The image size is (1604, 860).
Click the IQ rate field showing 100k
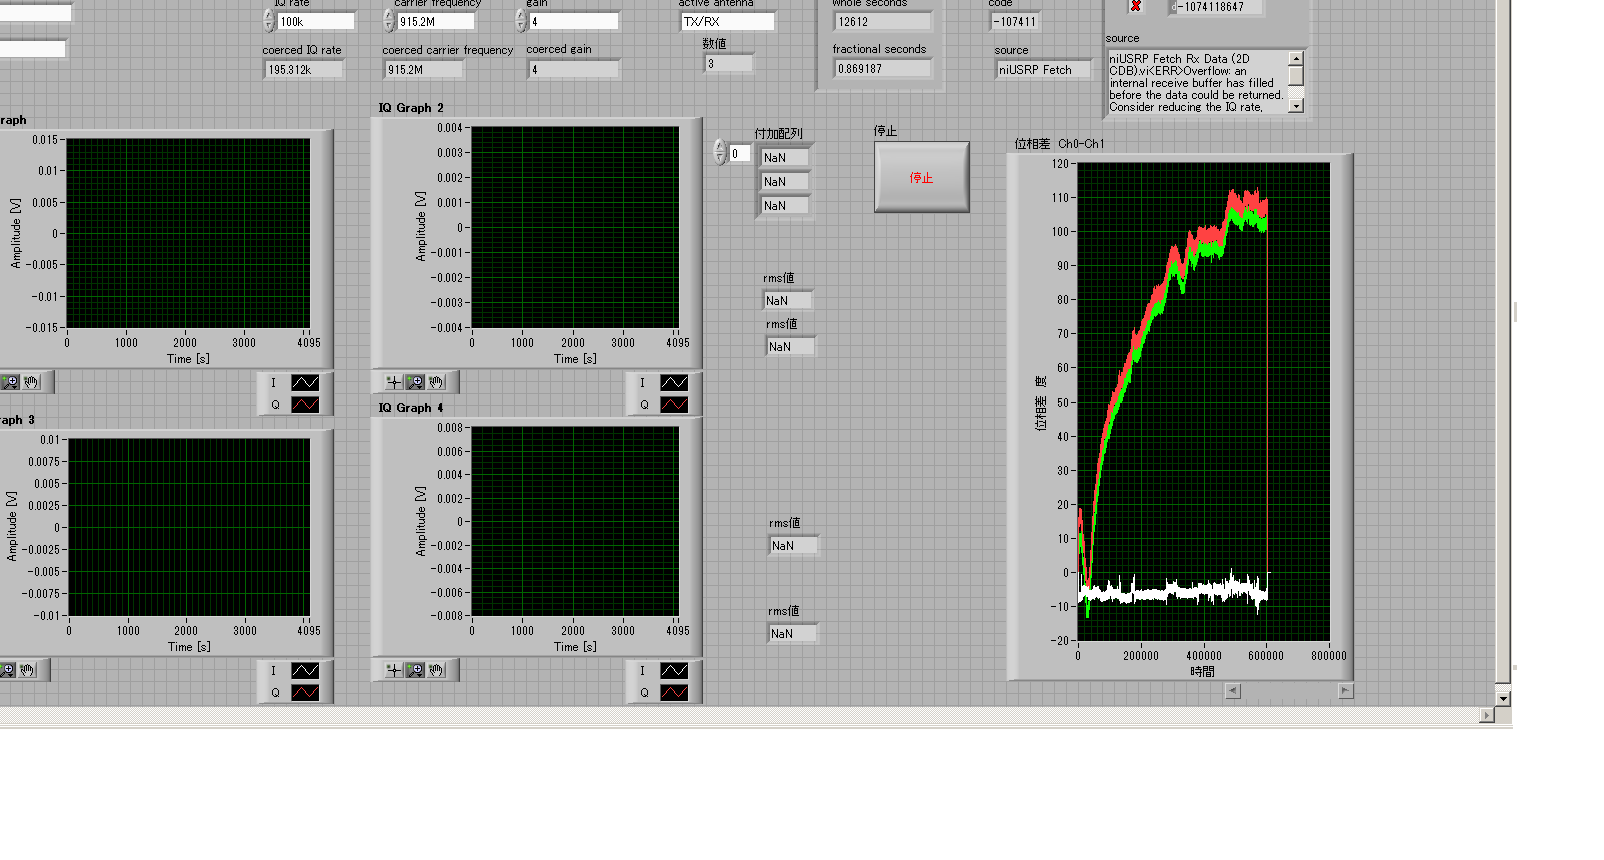click(x=316, y=21)
